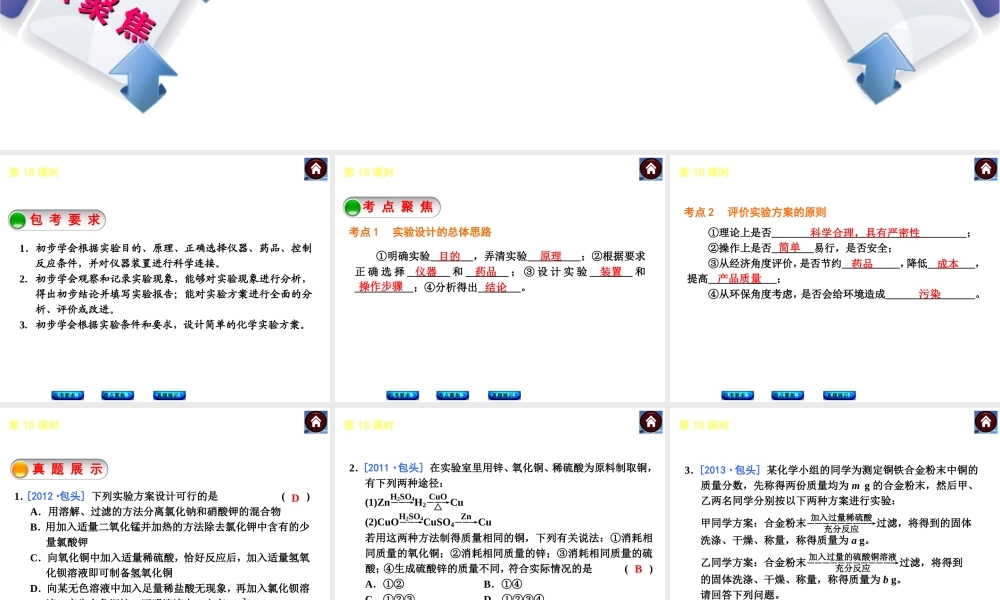Click the middle blue nav button on 考点2 slide
Screen dimensions: 1000x600
click(x=787, y=395)
